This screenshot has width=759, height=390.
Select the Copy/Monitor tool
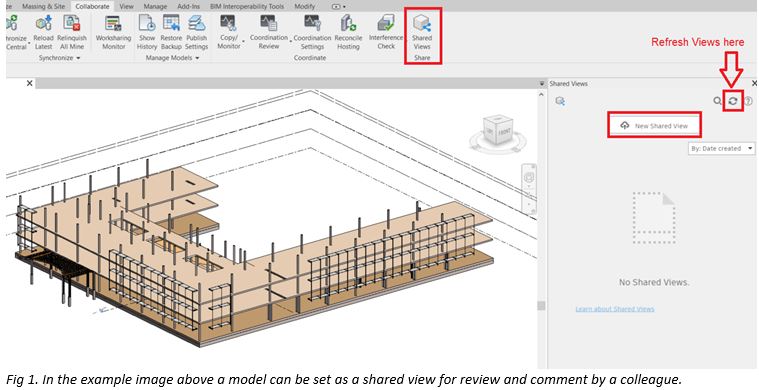click(228, 32)
